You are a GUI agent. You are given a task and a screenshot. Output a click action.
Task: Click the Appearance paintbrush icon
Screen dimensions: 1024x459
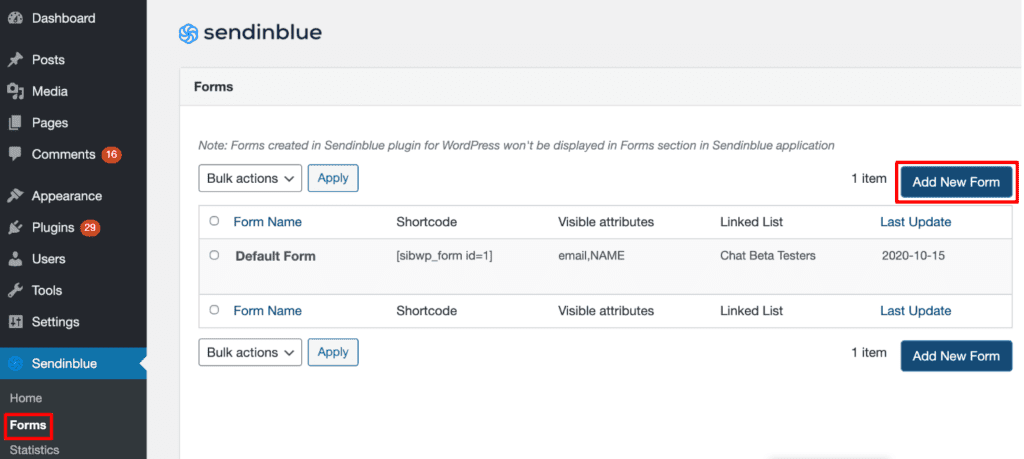[x=15, y=196]
